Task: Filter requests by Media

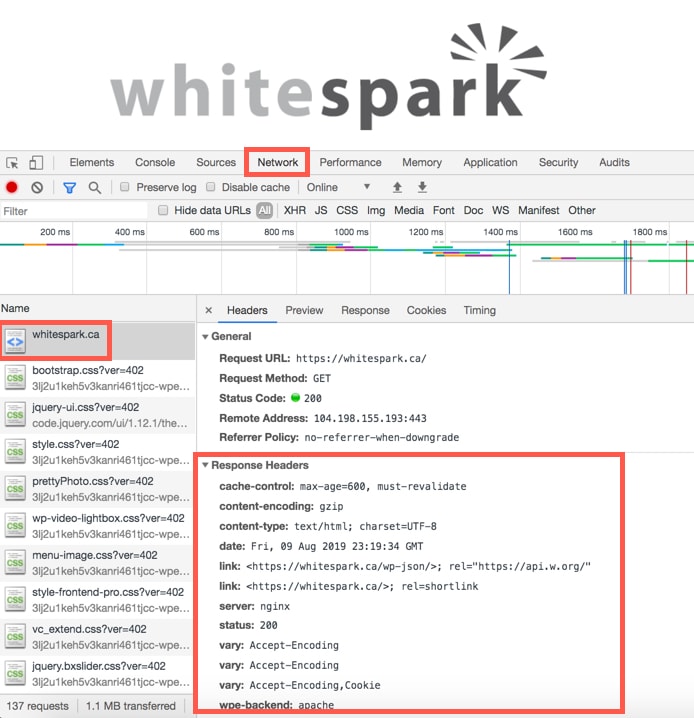Action: pyautogui.click(x=408, y=210)
